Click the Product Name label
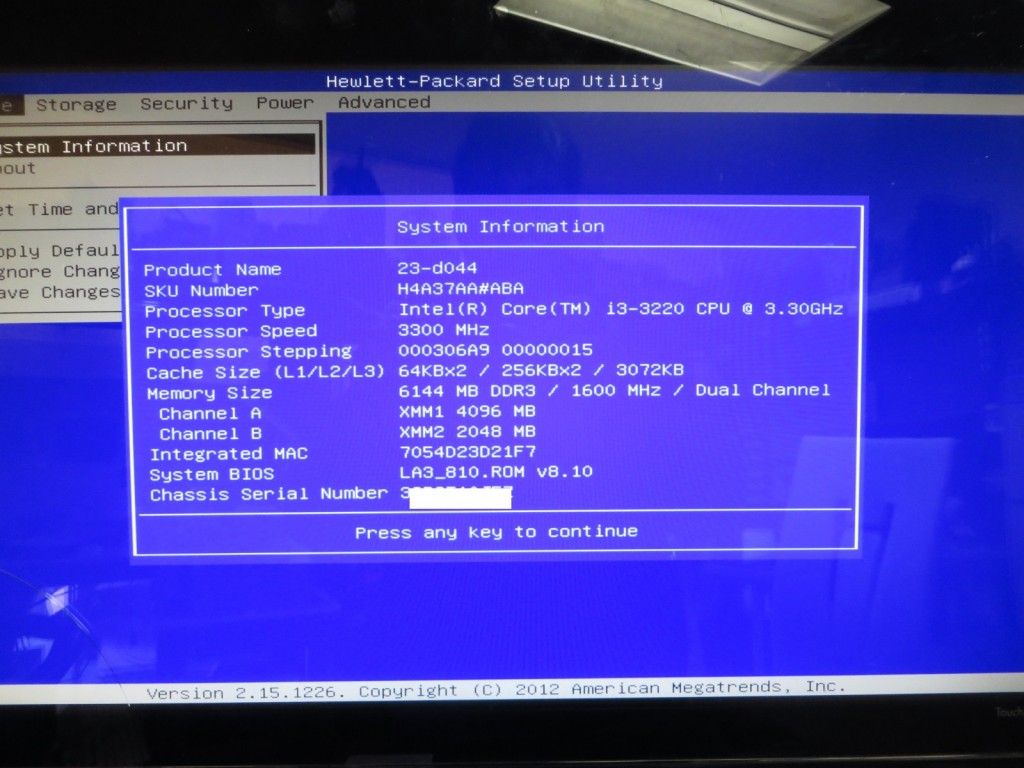The image size is (1024, 768). (x=212, y=270)
